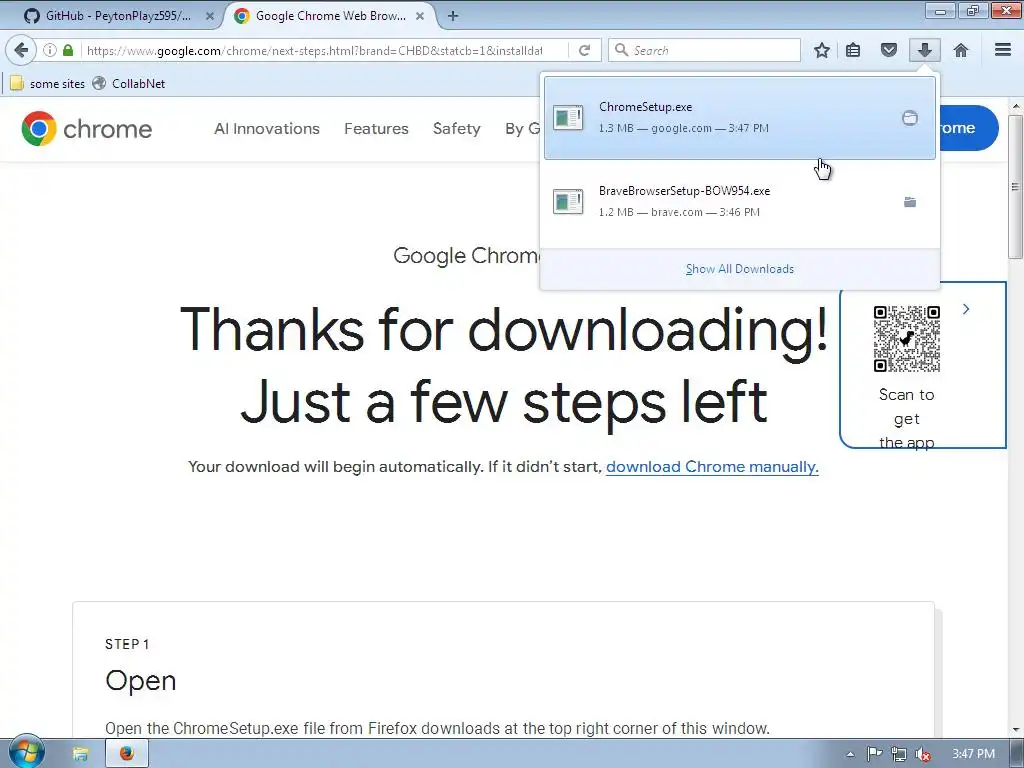This screenshot has height=768, width=1024.
Task: Click Show All Downloads
Action: click(x=740, y=269)
